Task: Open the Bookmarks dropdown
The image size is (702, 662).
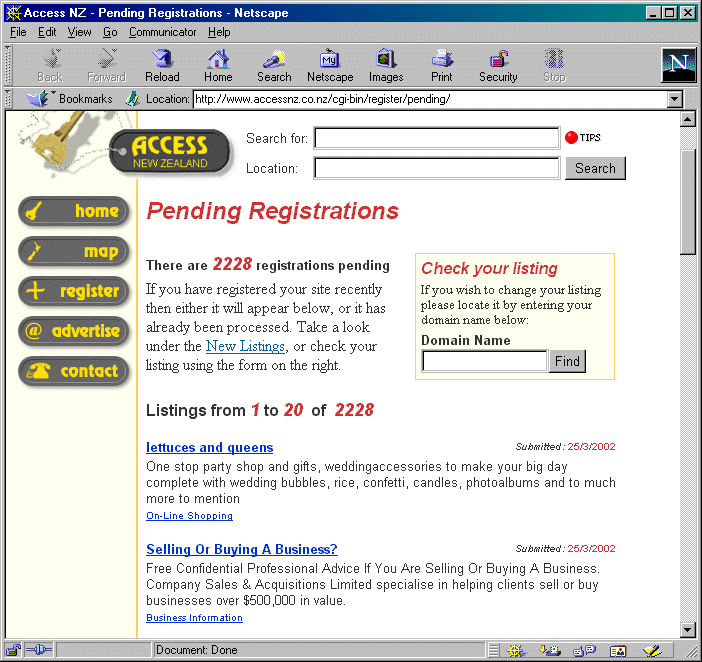Action: click(x=70, y=99)
